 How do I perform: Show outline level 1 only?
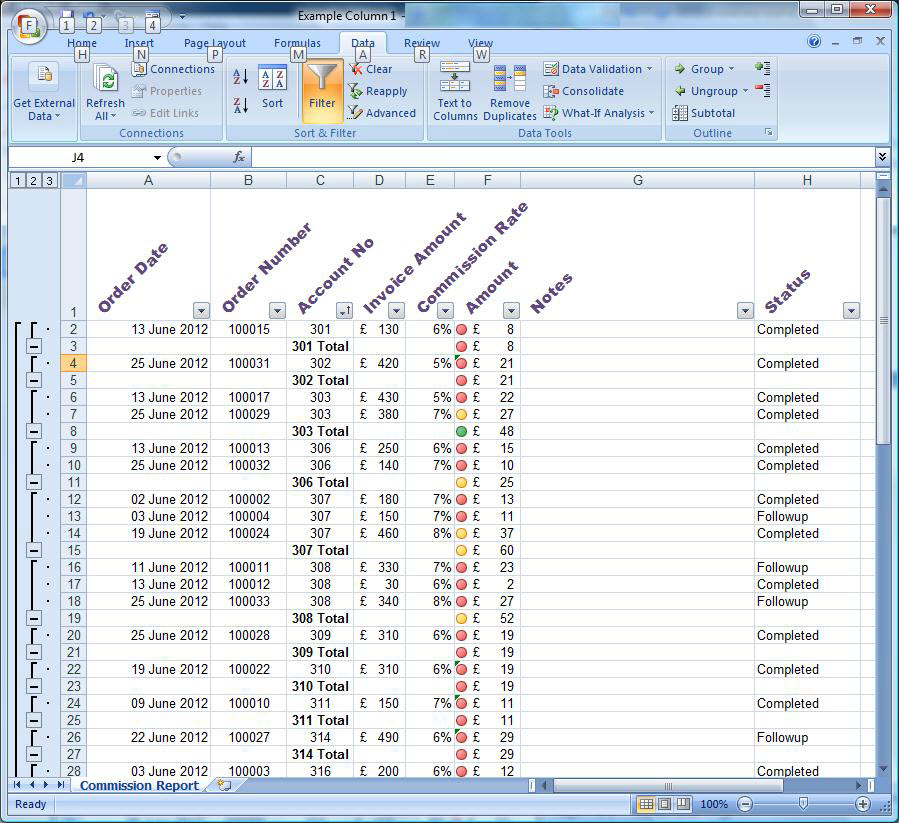coord(18,181)
